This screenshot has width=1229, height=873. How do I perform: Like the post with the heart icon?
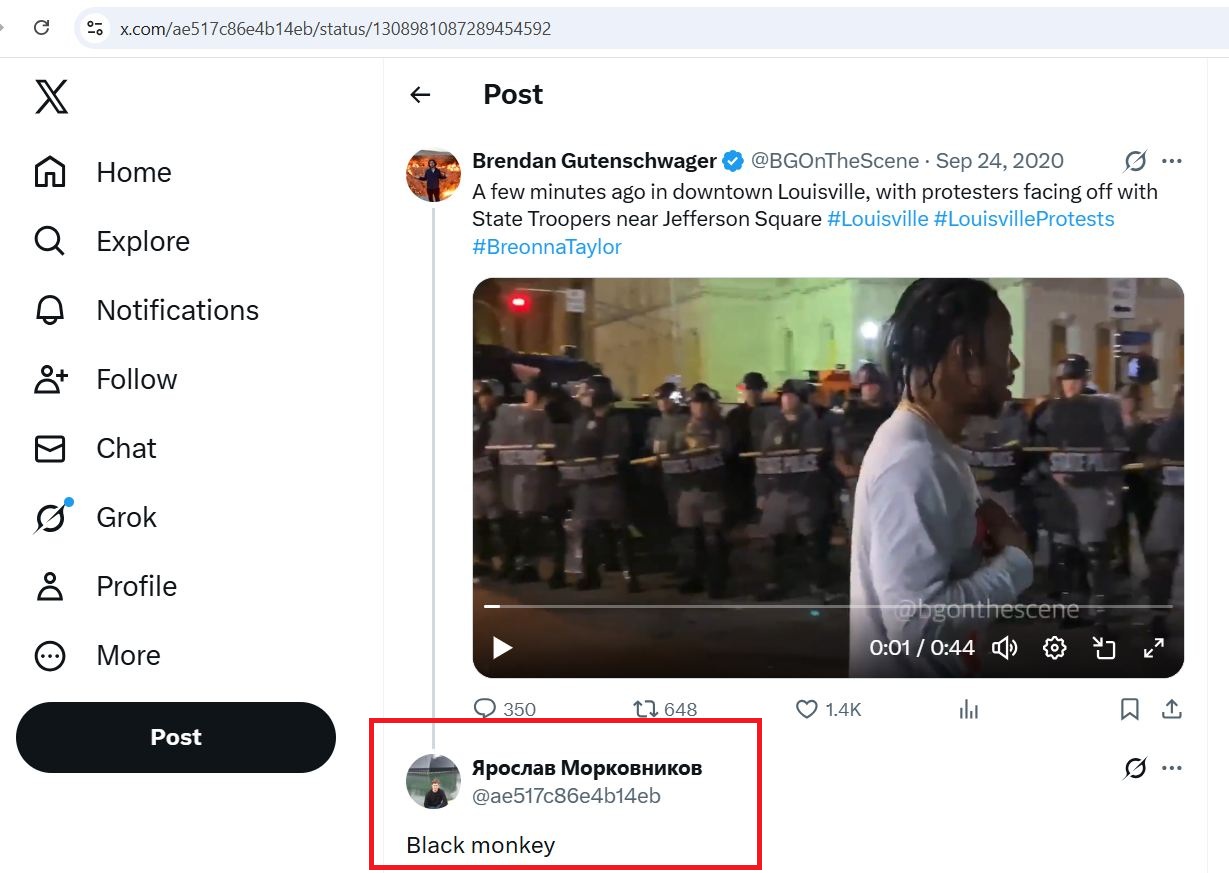point(807,709)
